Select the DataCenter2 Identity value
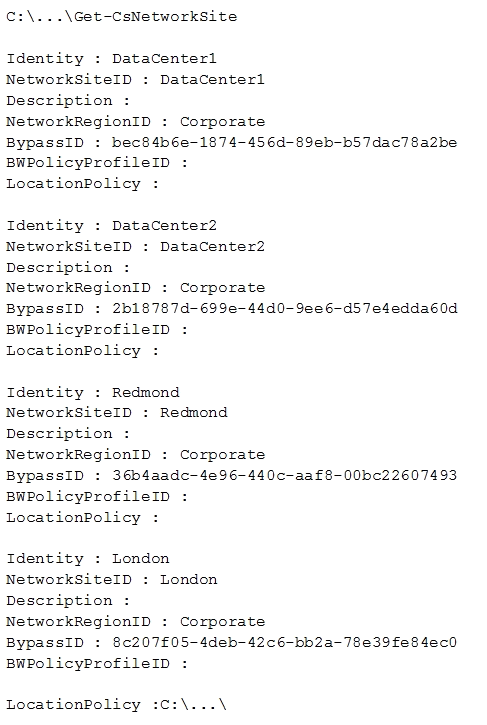The height and width of the screenshot is (725, 487). point(164,226)
